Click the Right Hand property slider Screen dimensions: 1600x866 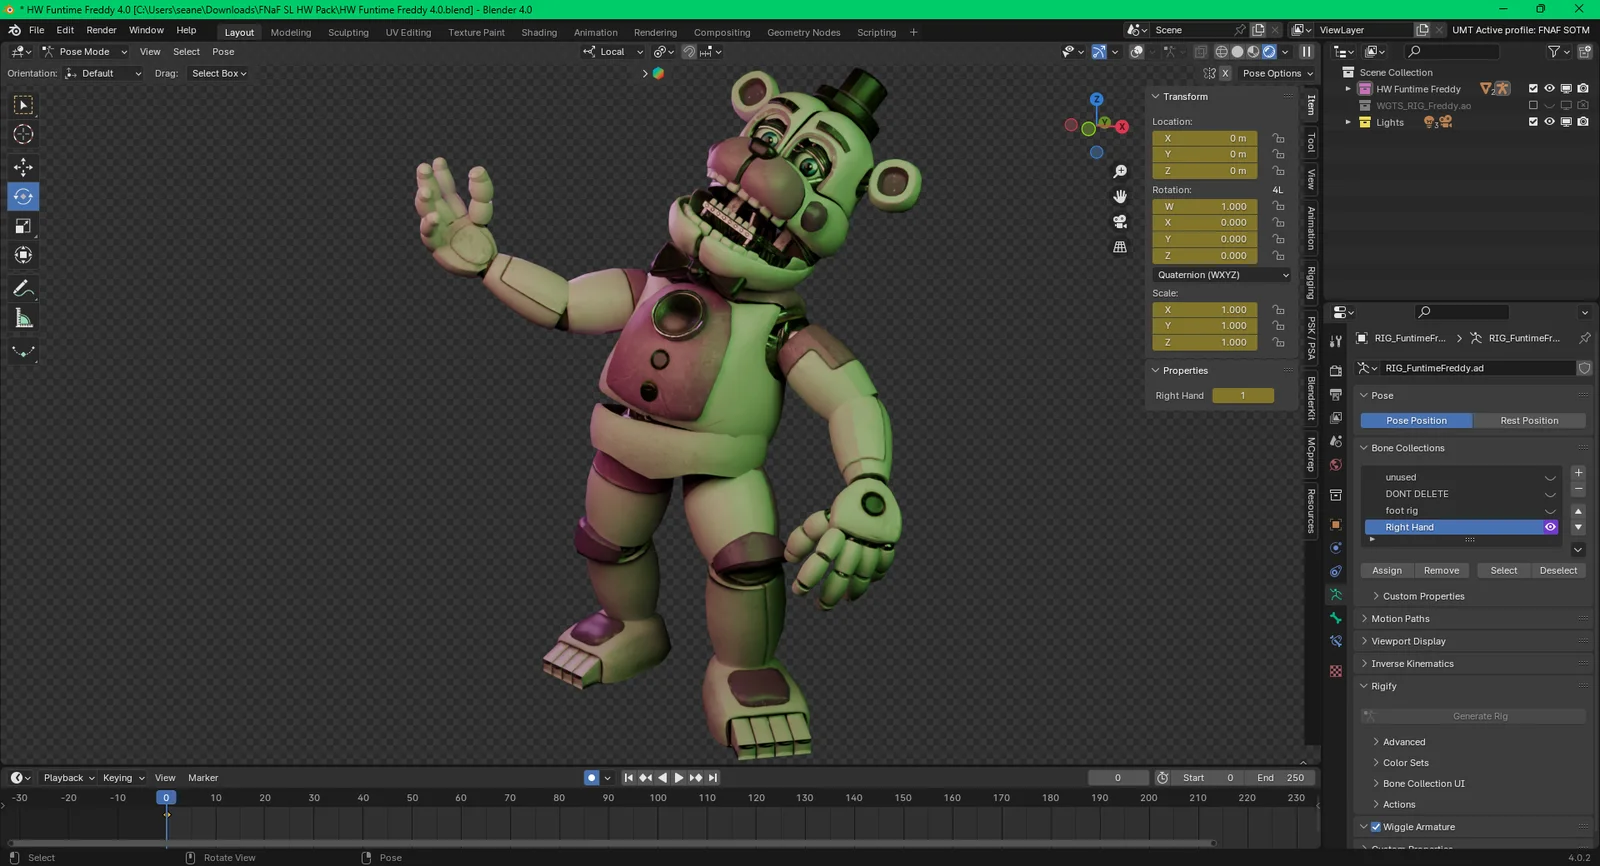click(x=1243, y=396)
